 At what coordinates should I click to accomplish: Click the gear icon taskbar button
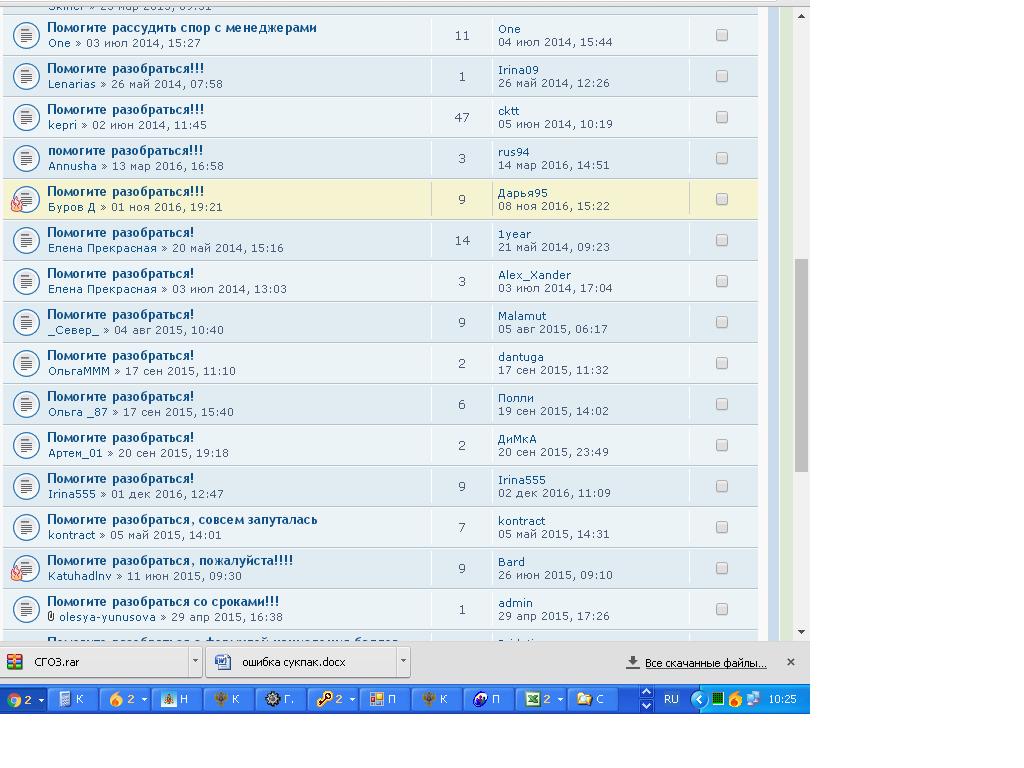pos(279,699)
